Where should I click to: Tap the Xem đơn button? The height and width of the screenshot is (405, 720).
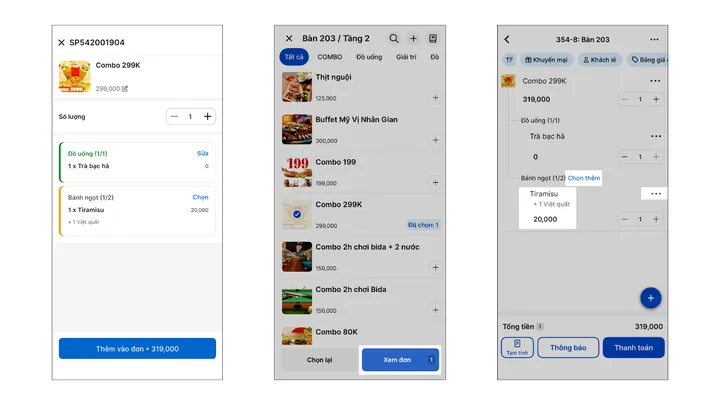click(400, 360)
